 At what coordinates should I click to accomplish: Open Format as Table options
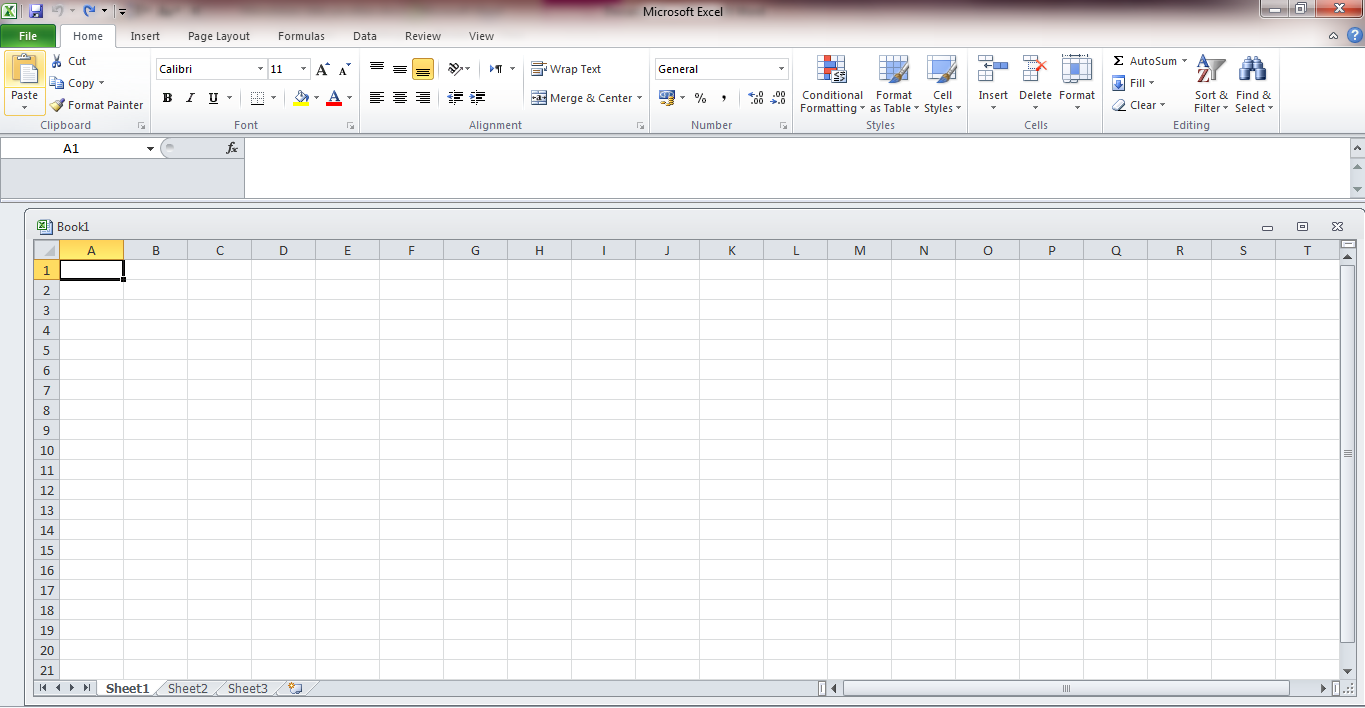tap(893, 85)
